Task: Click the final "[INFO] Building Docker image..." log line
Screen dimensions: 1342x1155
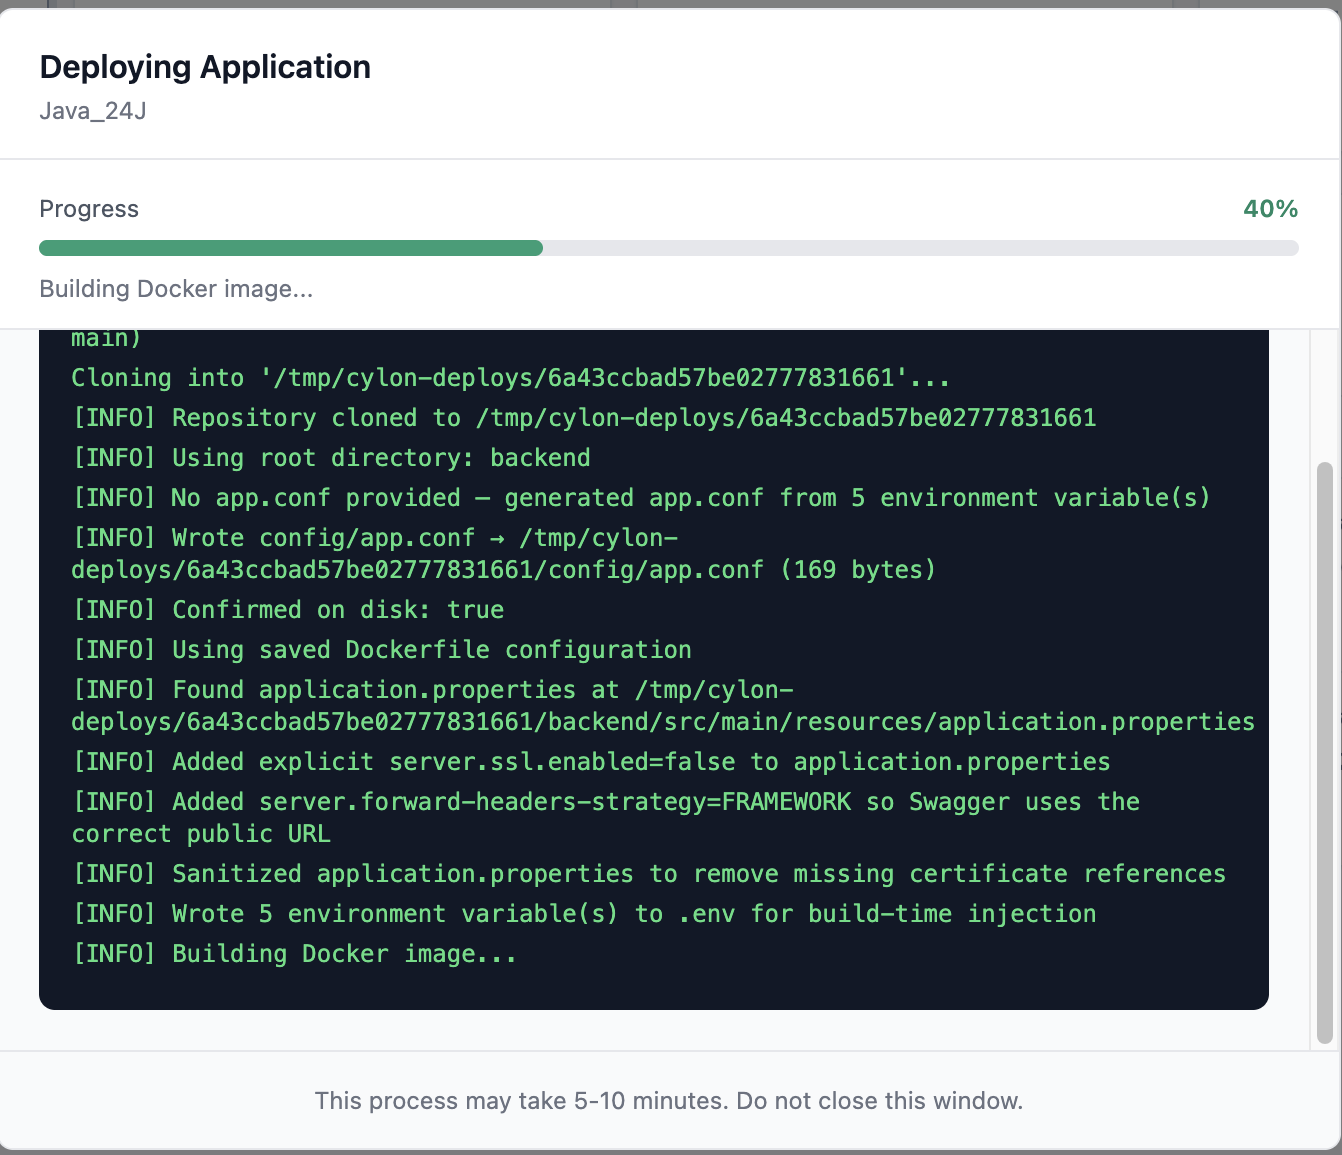Action: click(x=294, y=954)
